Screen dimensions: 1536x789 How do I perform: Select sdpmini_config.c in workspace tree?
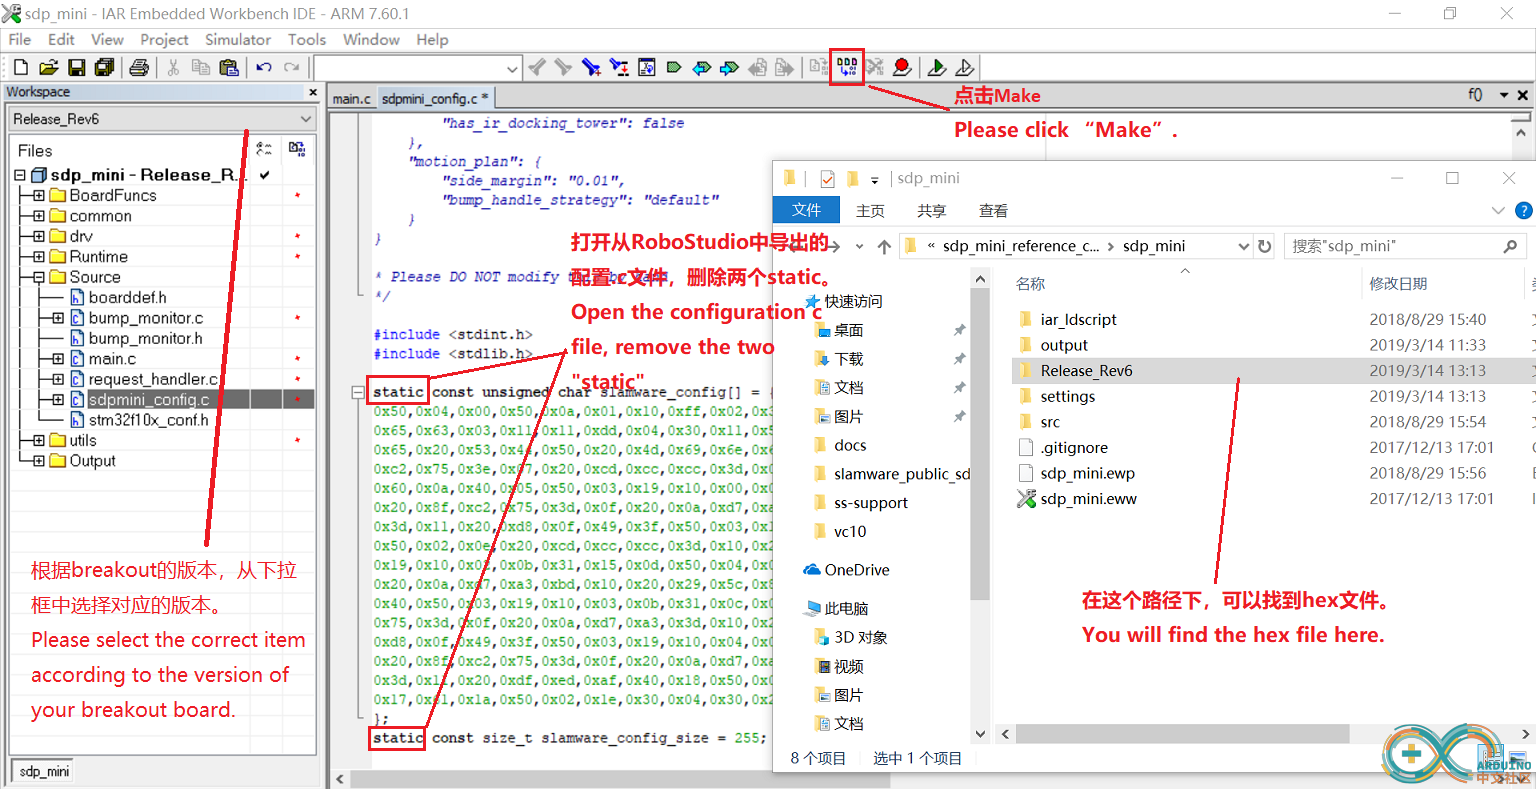[149, 400]
